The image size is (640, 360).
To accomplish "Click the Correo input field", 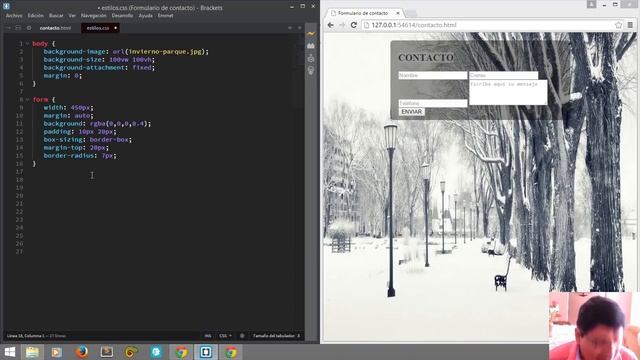I will [x=503, y=76].
